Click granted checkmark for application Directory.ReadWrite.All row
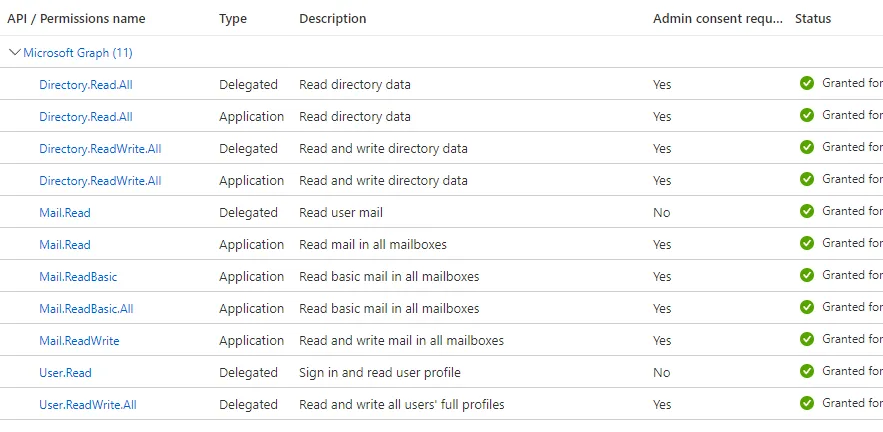This screenshot has width=883, height=432. [807, 179]
